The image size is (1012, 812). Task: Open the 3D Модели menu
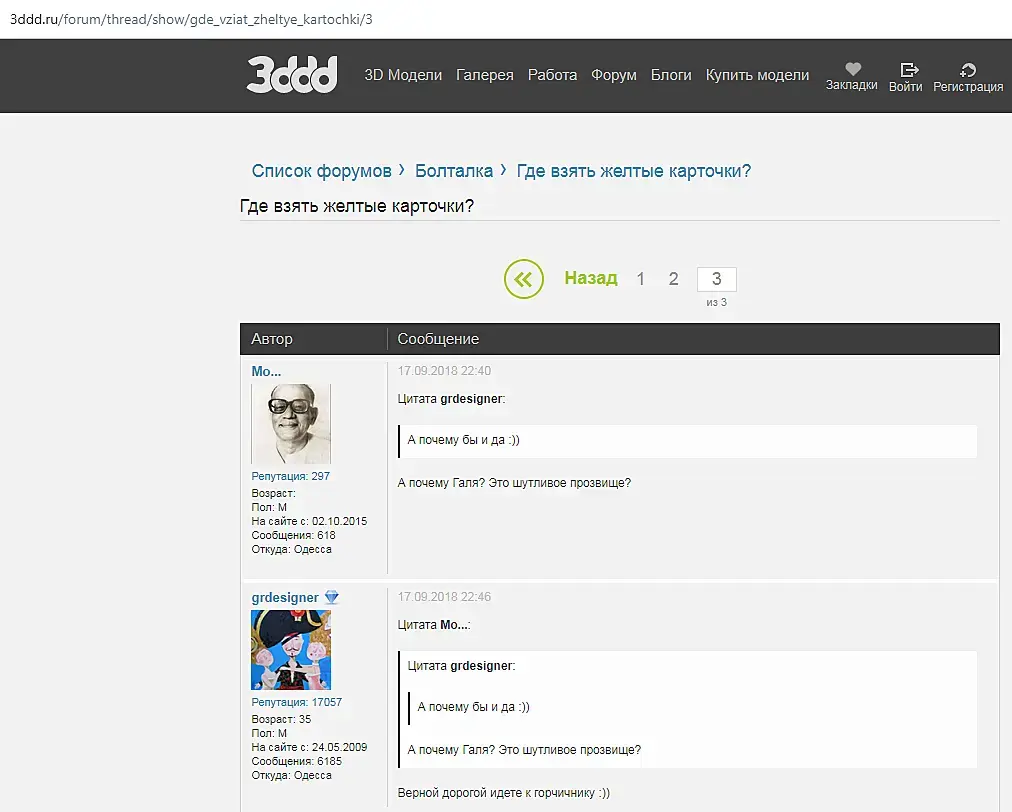coord(403,75)
